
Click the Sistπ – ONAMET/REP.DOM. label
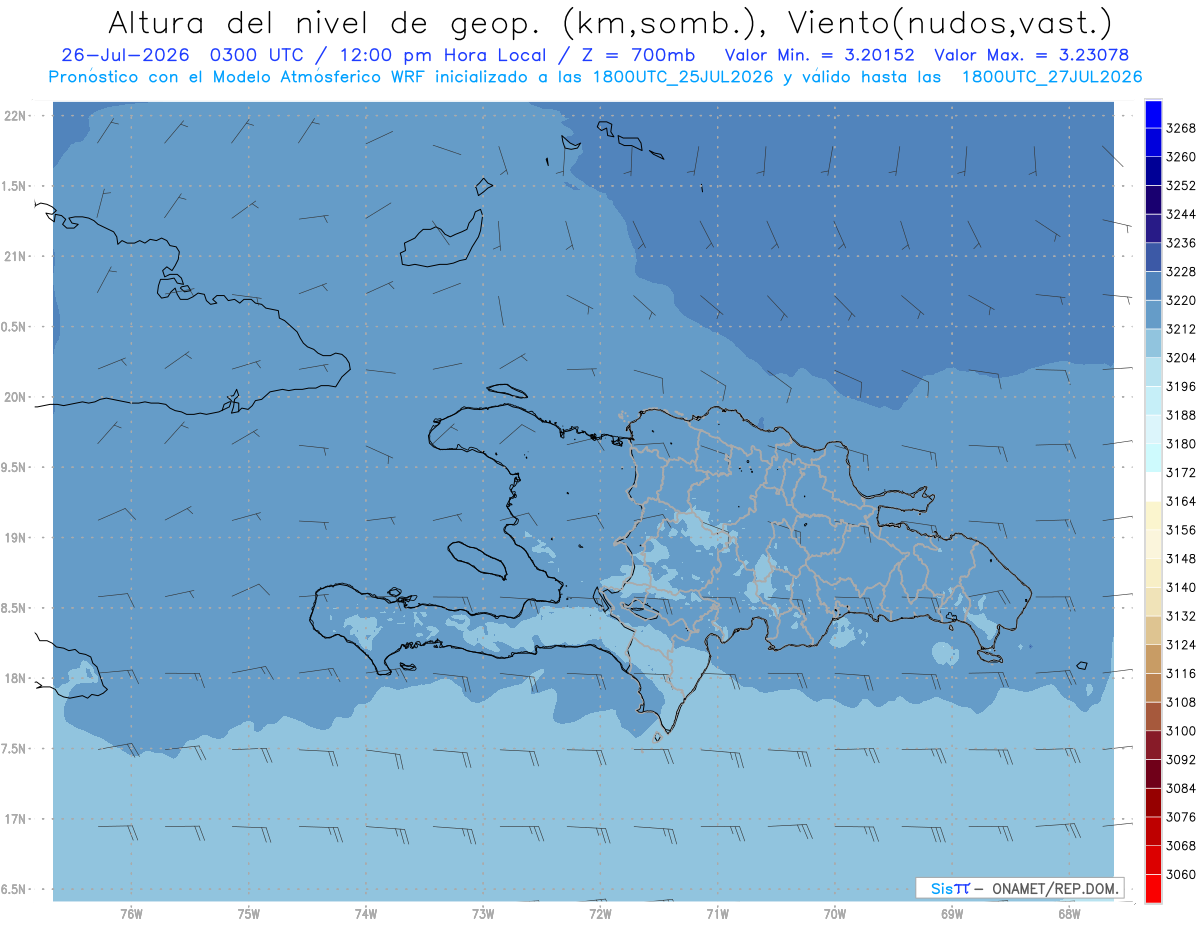pyautogui.click(x=1020, y=888)
